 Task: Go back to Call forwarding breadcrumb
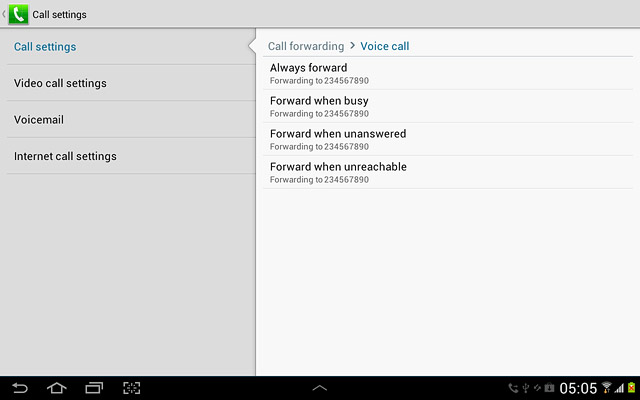pyautogui.click(x=306, y=46)
